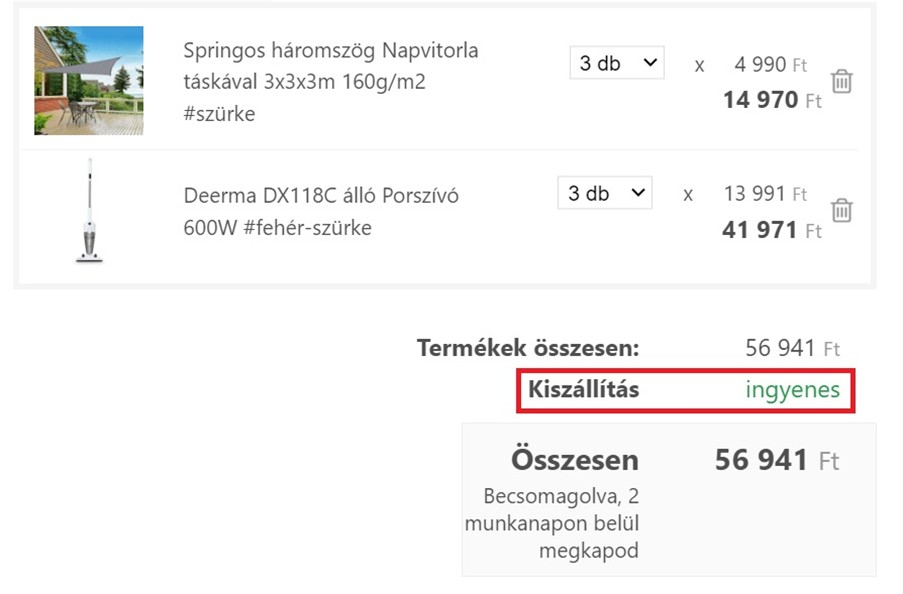The width and height of the screenshot is (903, 594).
Task: Open the grey sun sail product image
Action: [89, 80]
